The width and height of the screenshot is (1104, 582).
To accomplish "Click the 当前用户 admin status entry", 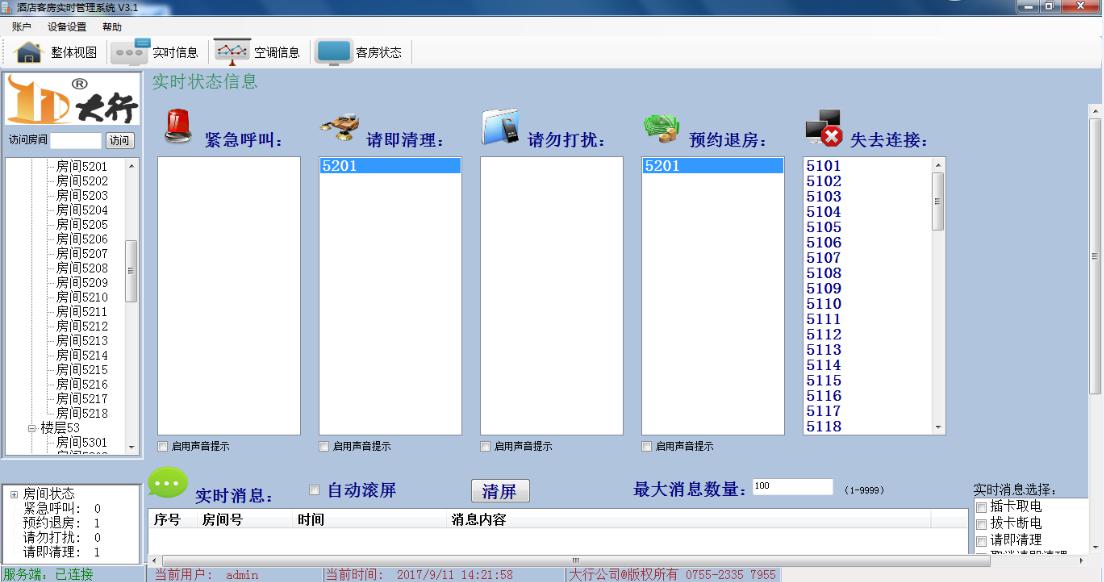I will pyautogui.click(x=206, y=574).
